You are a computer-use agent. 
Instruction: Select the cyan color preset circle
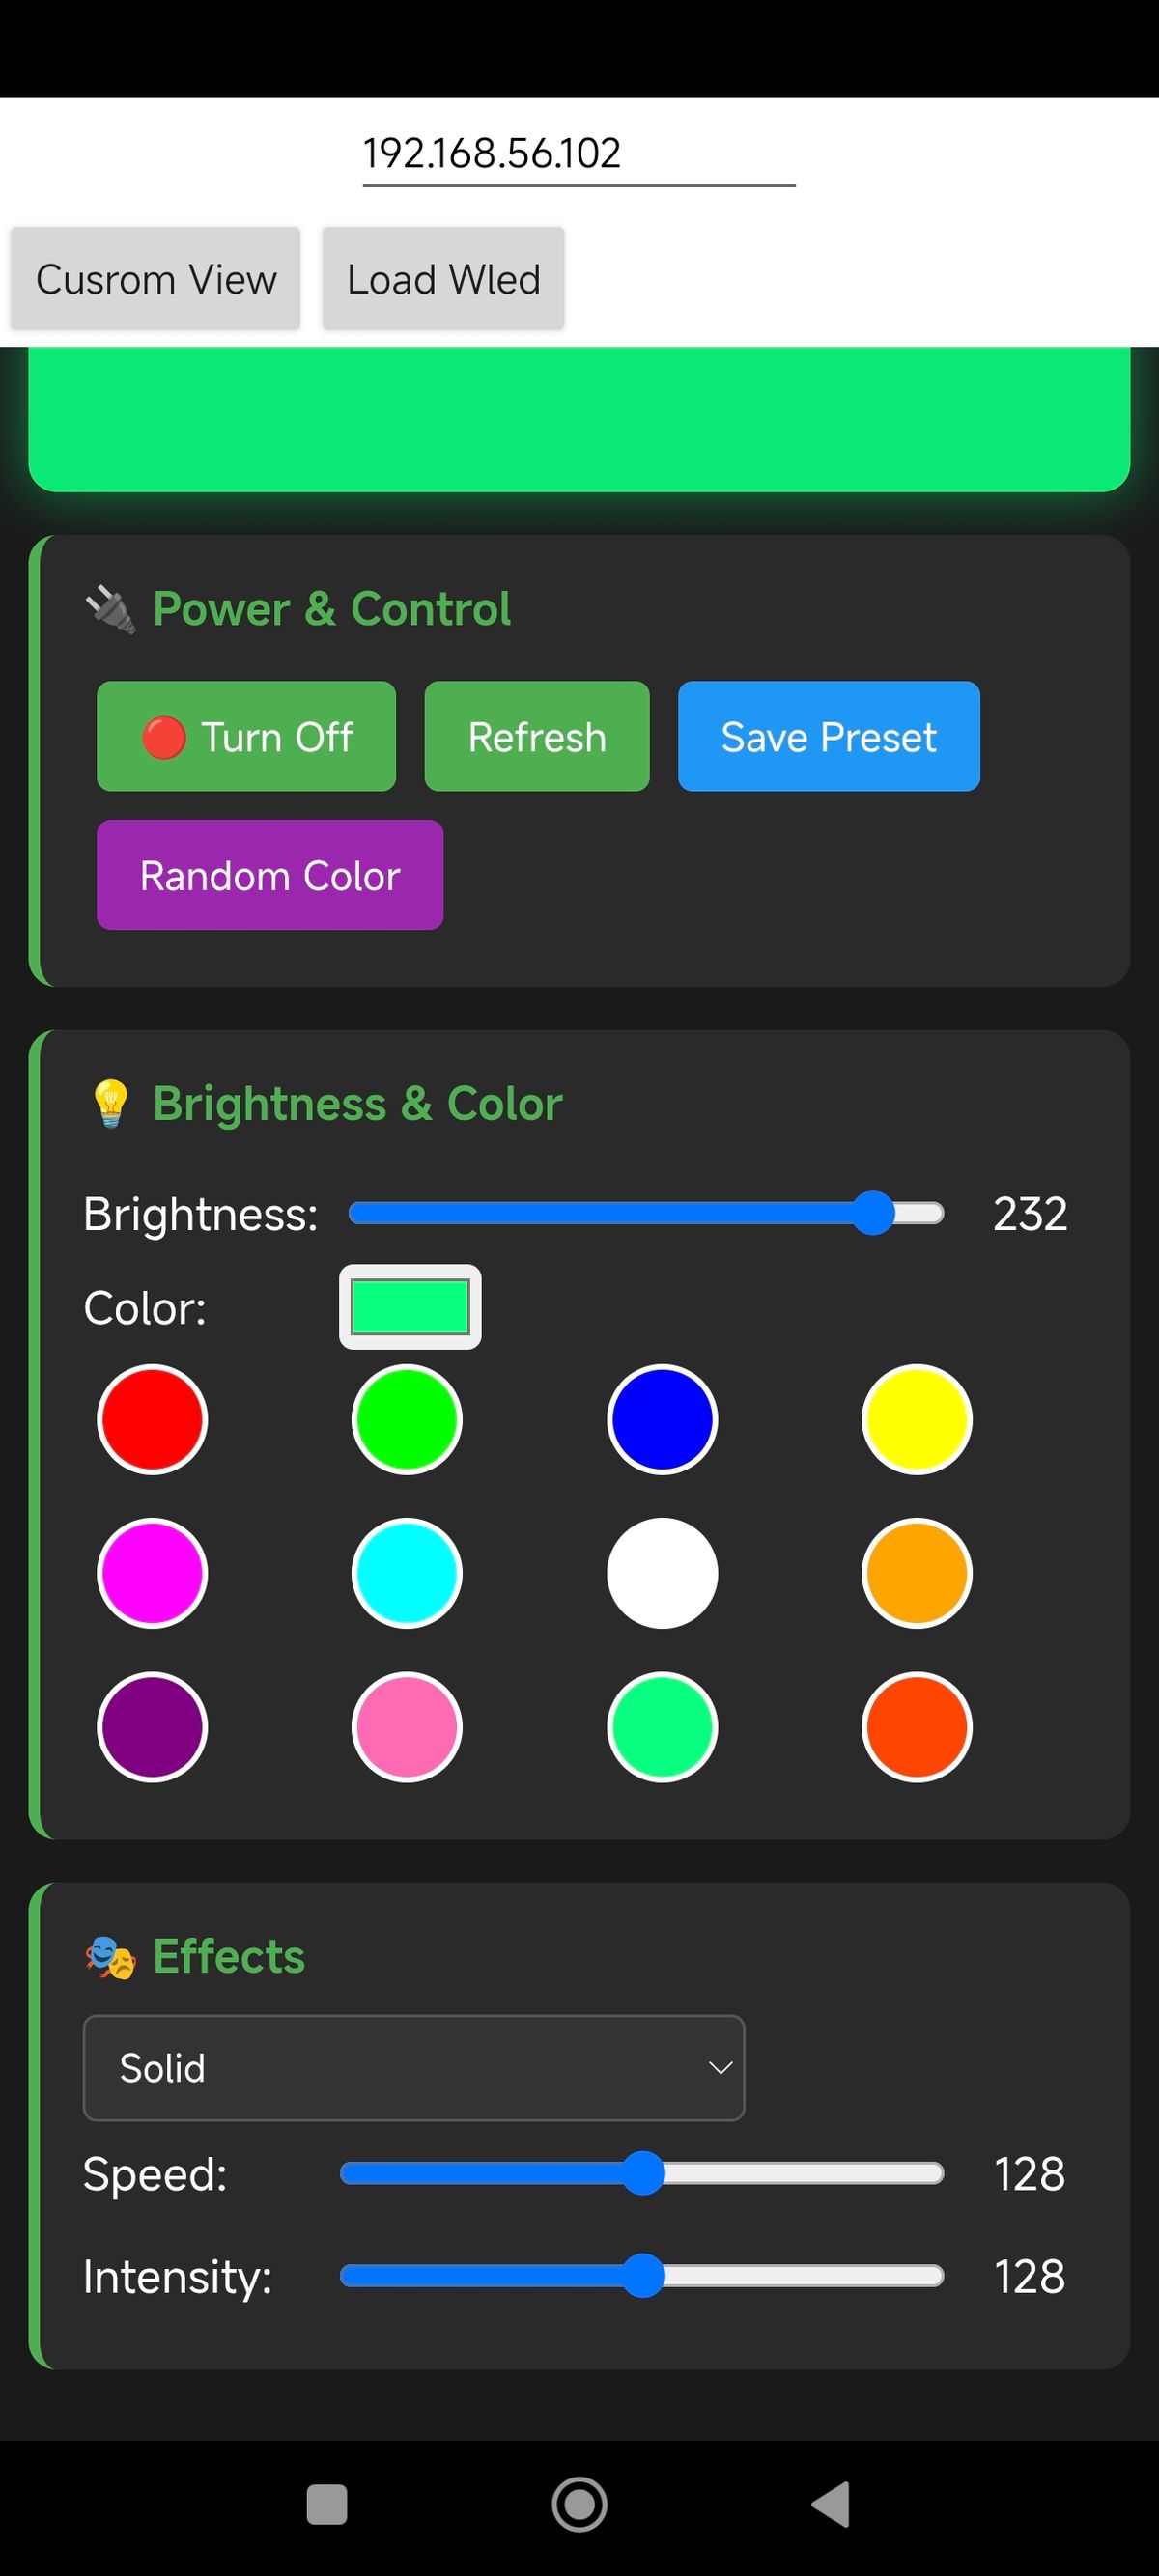[407, 1573]
